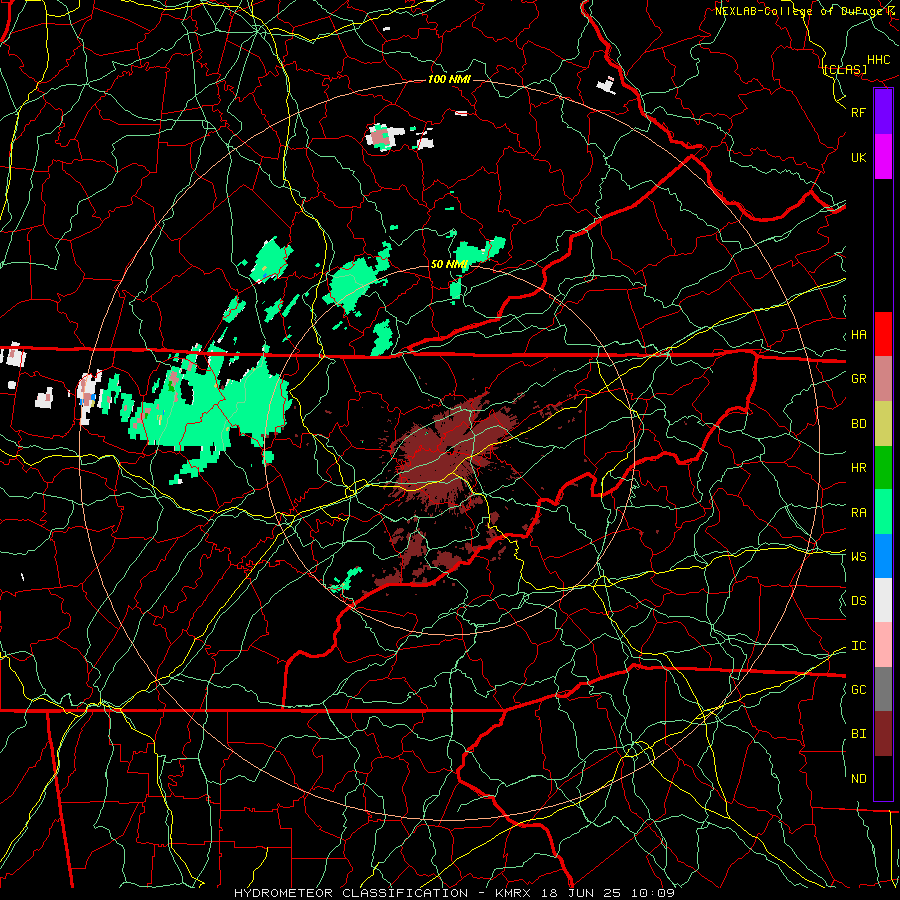Image resolution: width=900 pixels, height=900 pixels.
Task: Click the IC legend label
Action: [x=859, y=646]
